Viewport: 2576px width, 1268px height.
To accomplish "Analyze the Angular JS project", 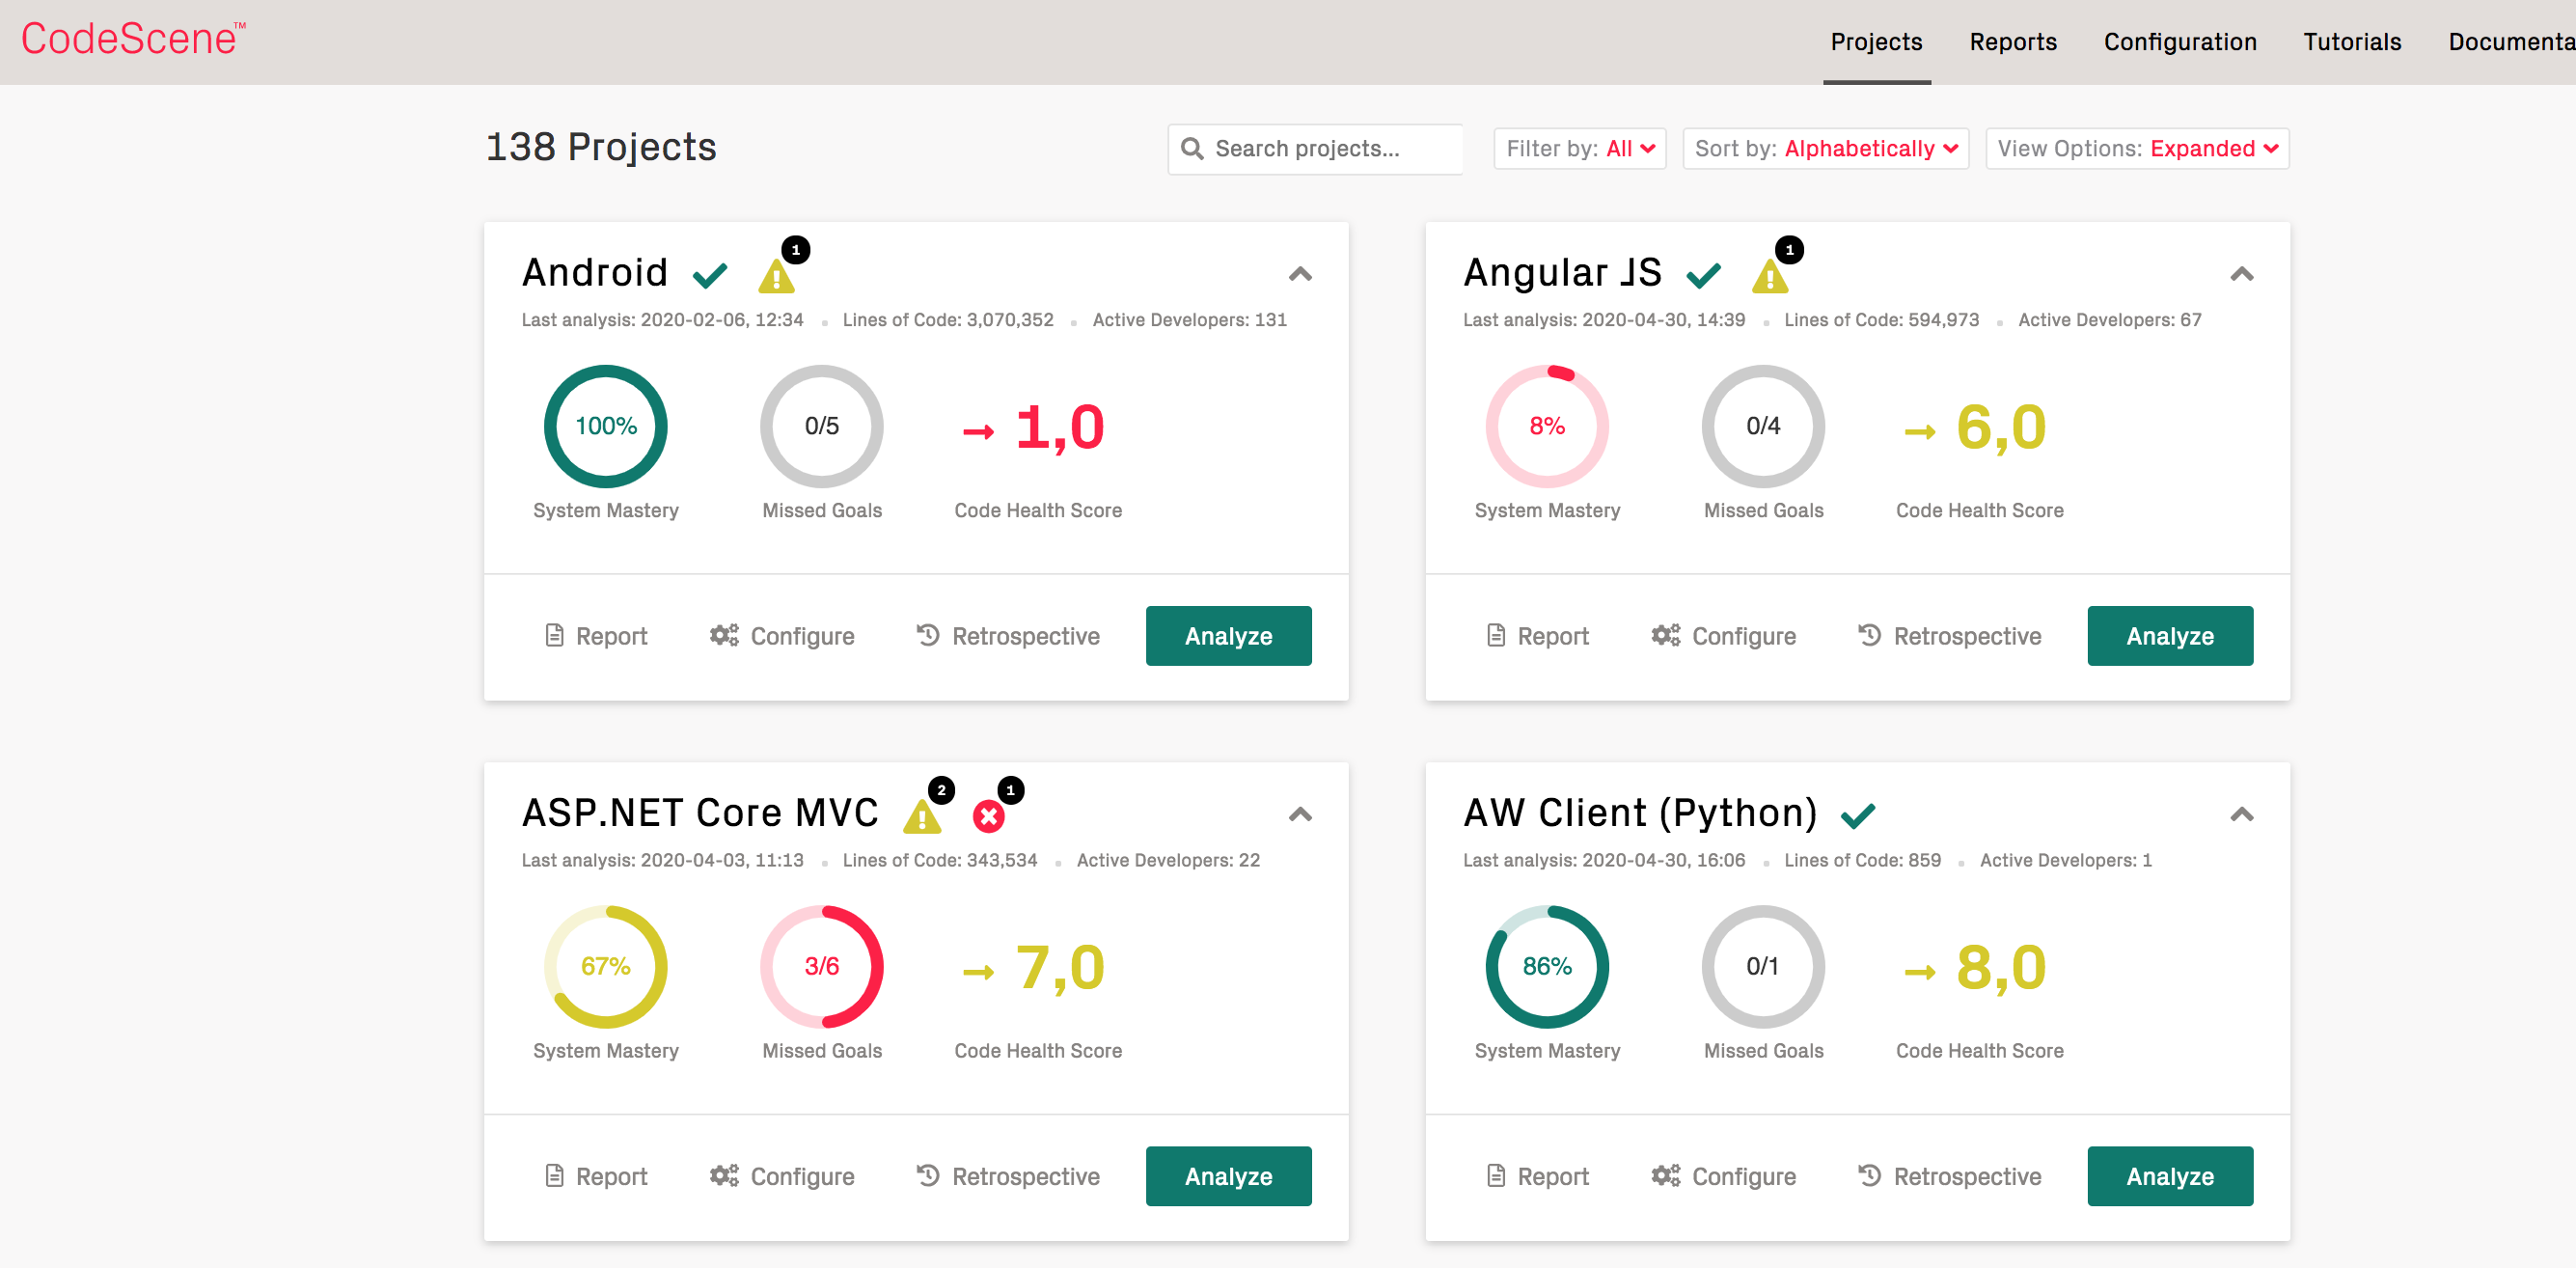I will (2170, 636).
